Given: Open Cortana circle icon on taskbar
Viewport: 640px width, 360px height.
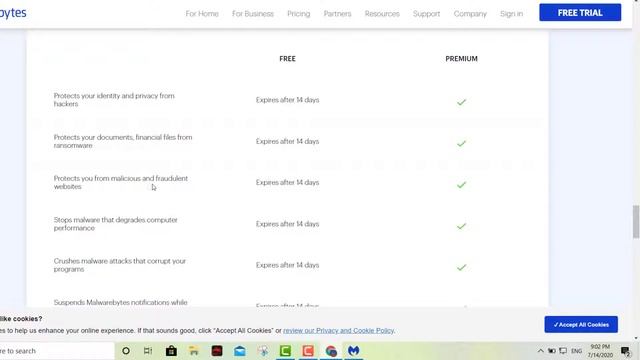Looking at the screenshot, I should pos(126,351).
